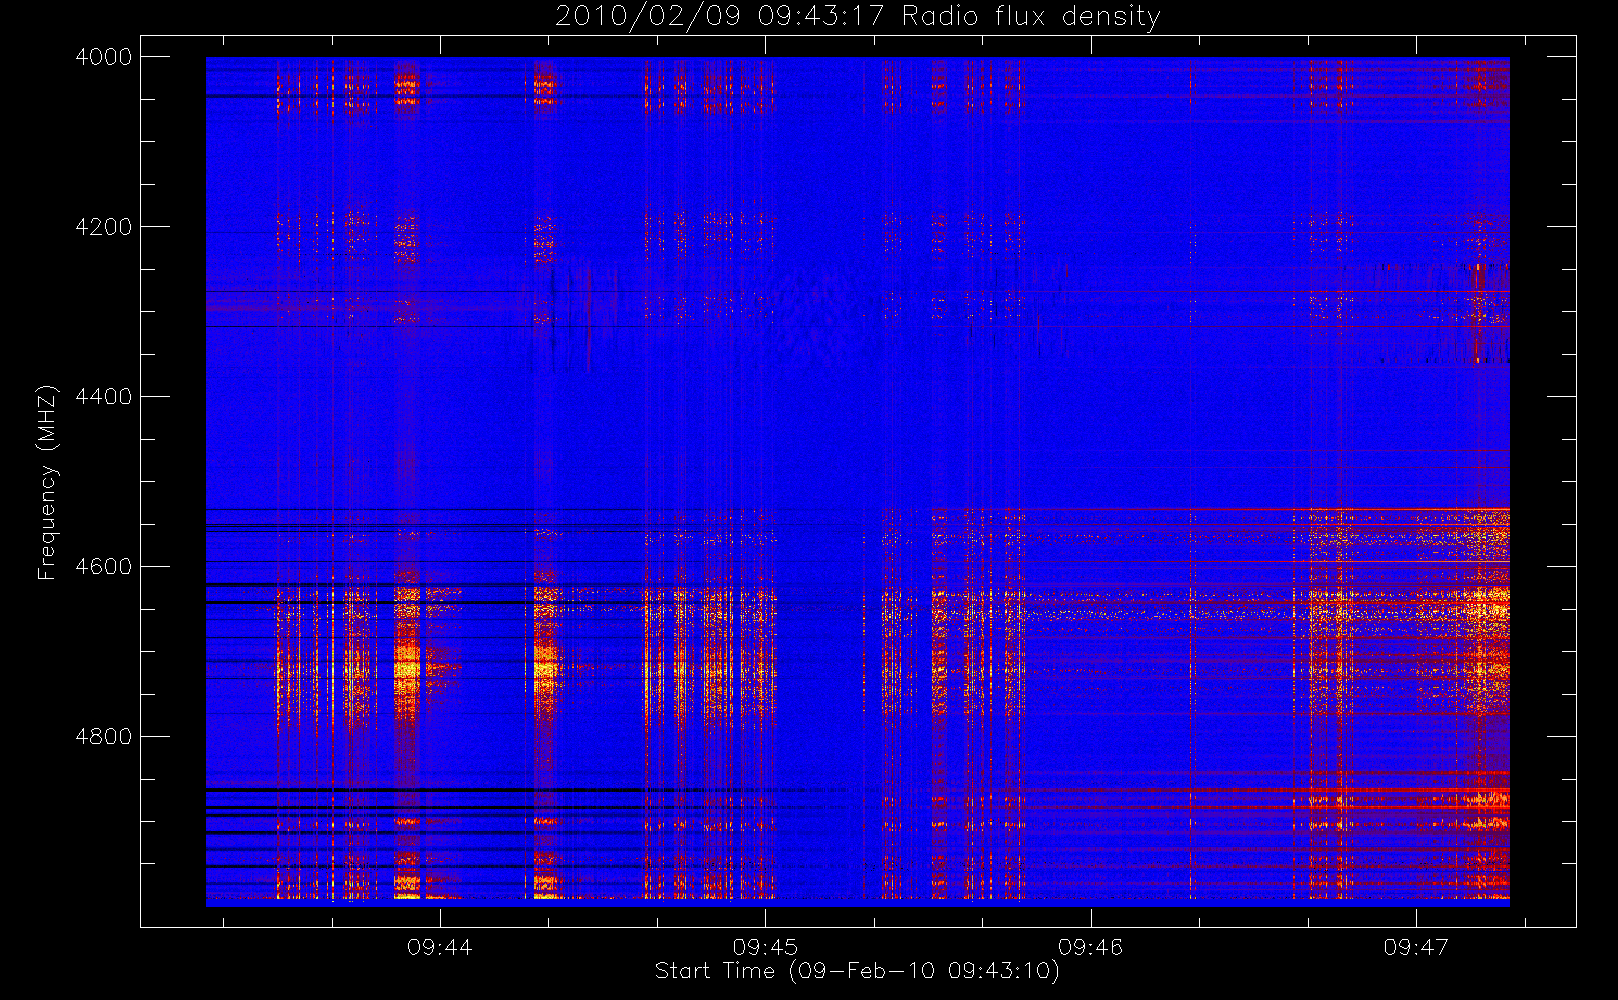The width and height of the screenshot is (1618, 1000).
Task: Select the 4000 frequency tick label
Action: coord(104,57)
